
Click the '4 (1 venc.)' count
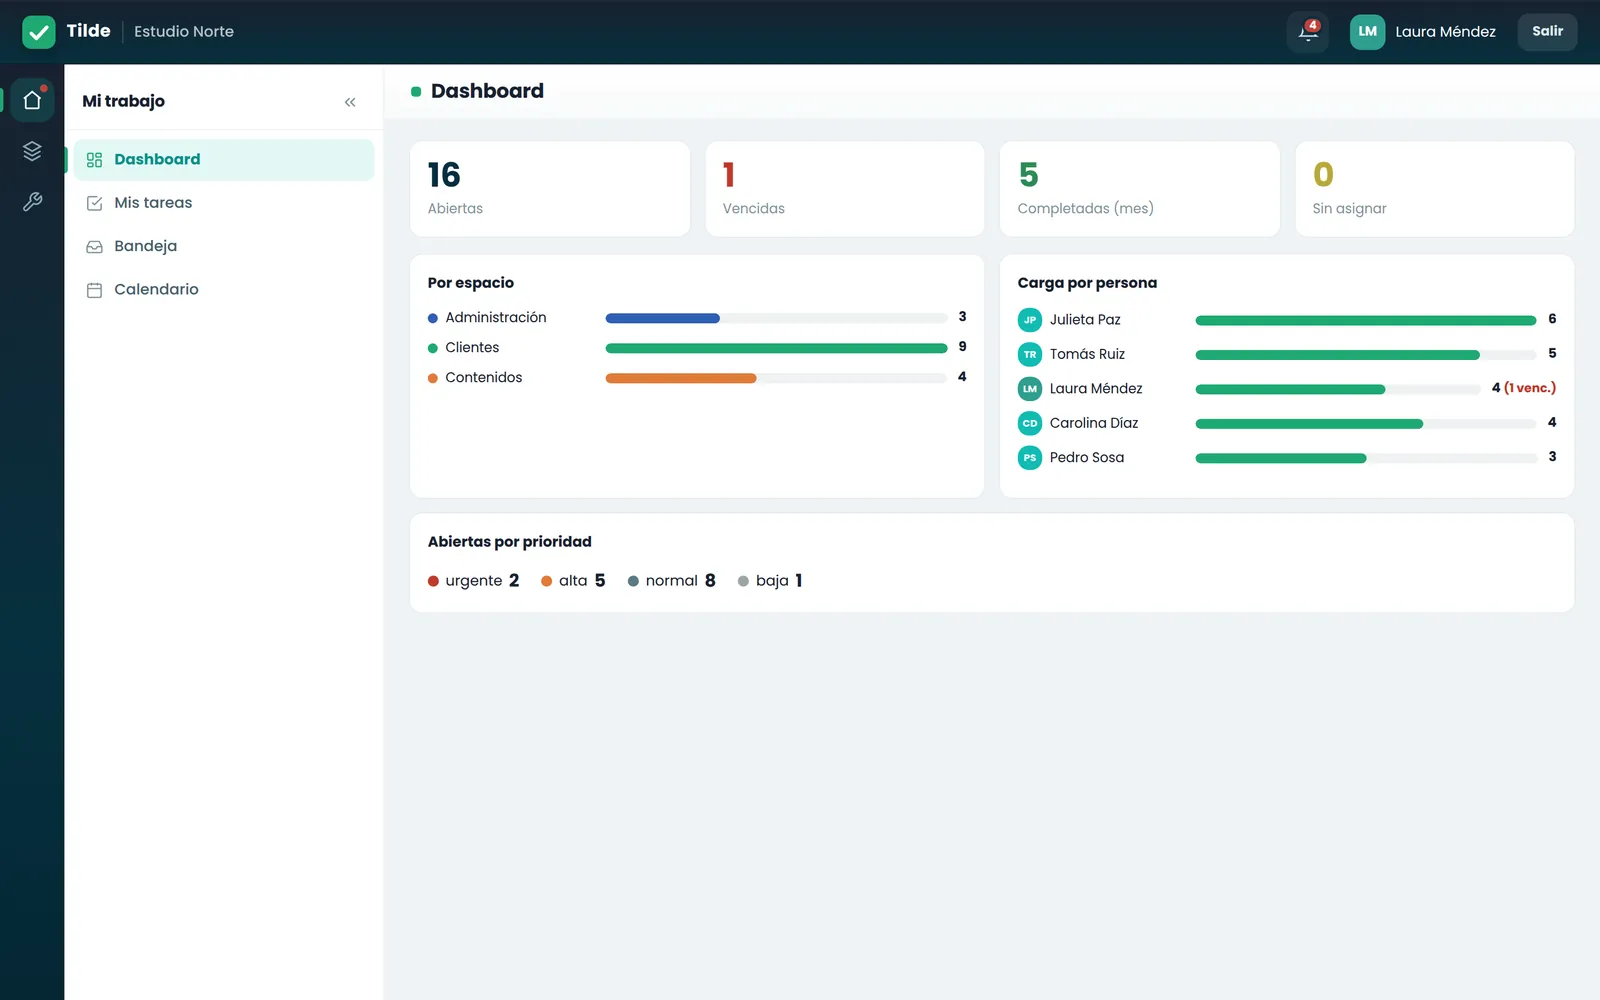[x=1524, y=388]
